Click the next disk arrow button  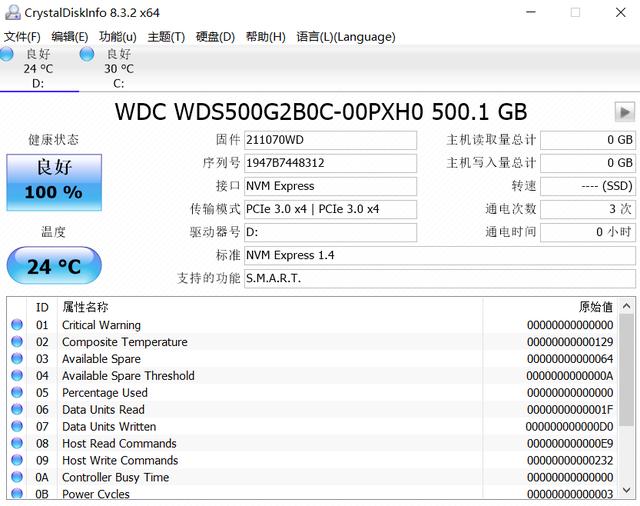(625, 112)
